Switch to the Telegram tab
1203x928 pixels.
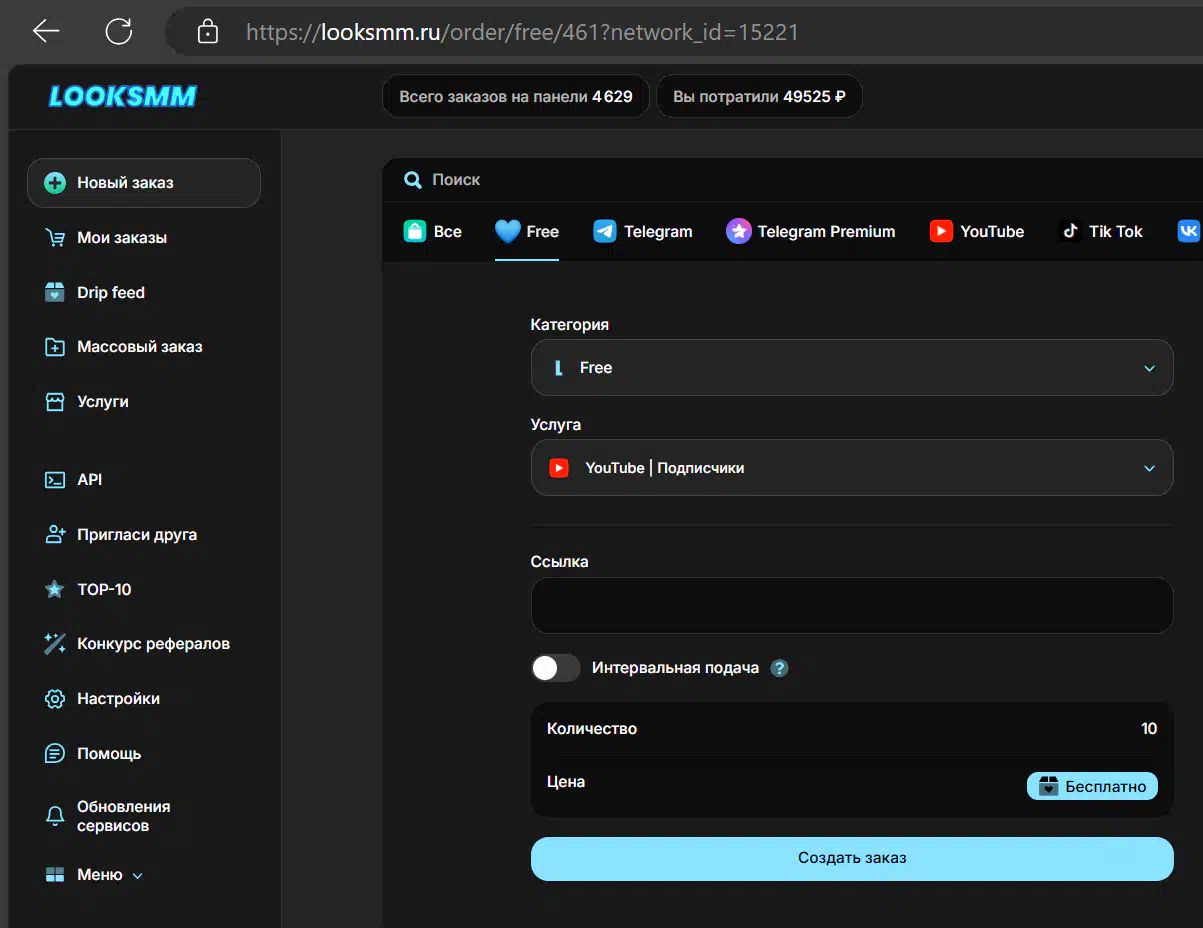(643, 231)
